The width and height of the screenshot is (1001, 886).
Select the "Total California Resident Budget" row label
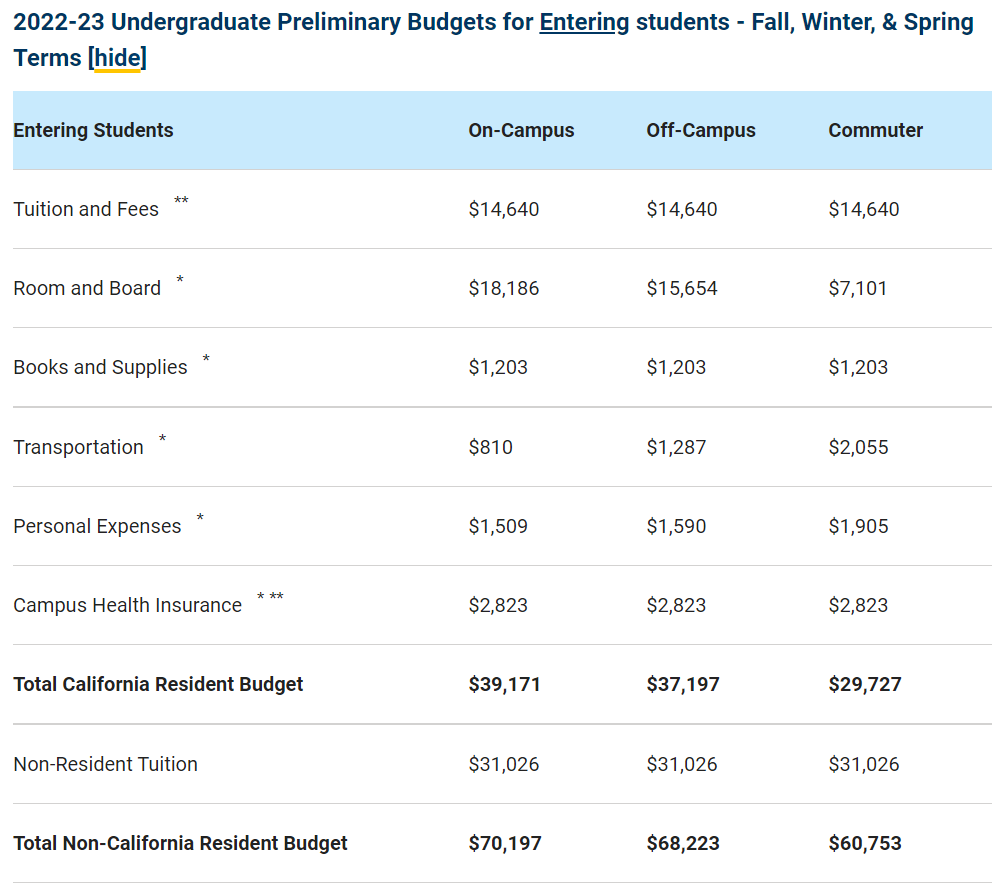pos(158,684)
